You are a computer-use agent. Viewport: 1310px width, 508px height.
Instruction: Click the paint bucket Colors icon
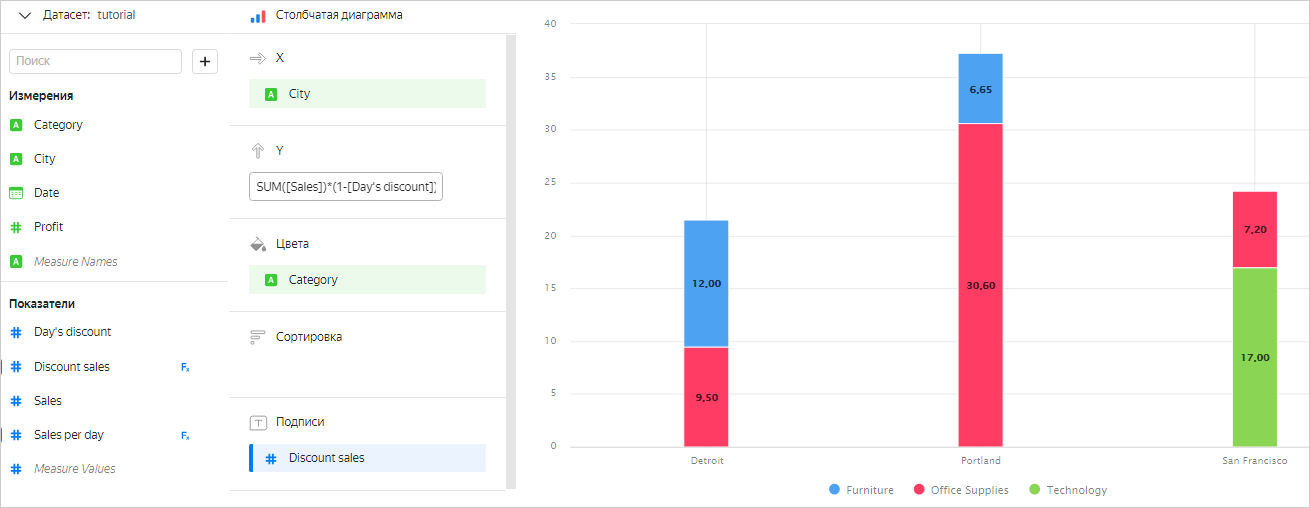258,244
